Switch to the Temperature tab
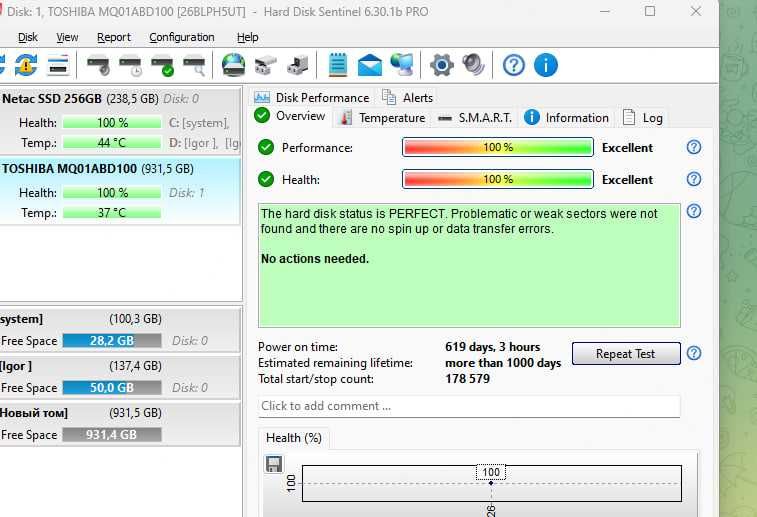757x517 pixels. [x=382, y=118]
